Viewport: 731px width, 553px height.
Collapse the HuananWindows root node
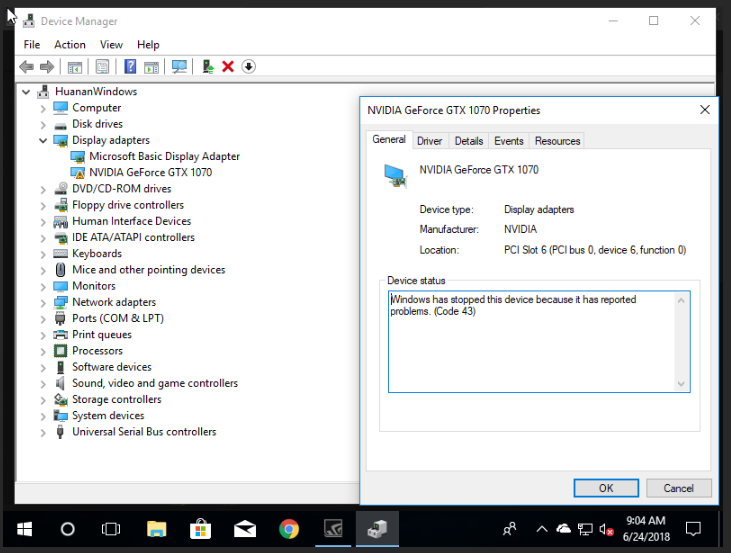coord(26,92)
